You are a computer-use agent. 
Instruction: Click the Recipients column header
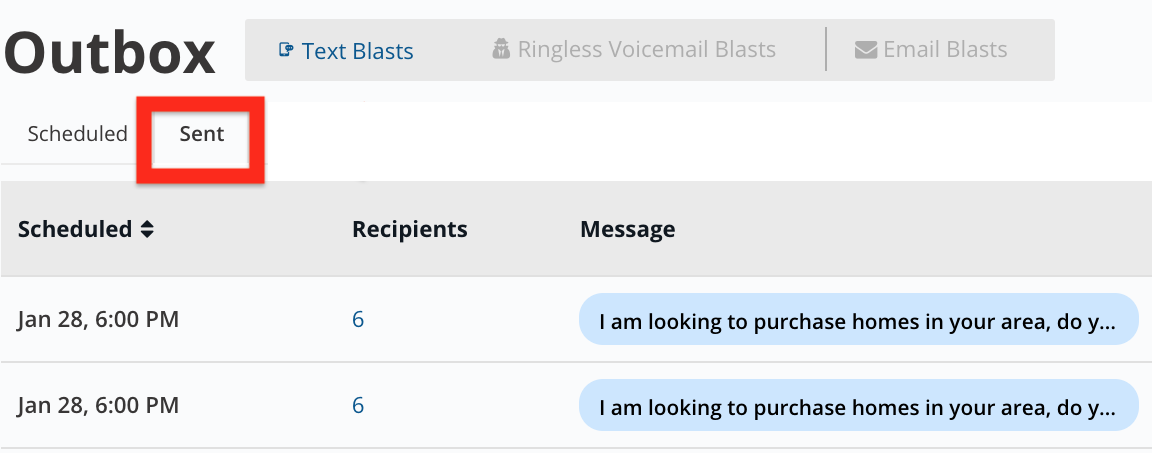coord(409,229)
